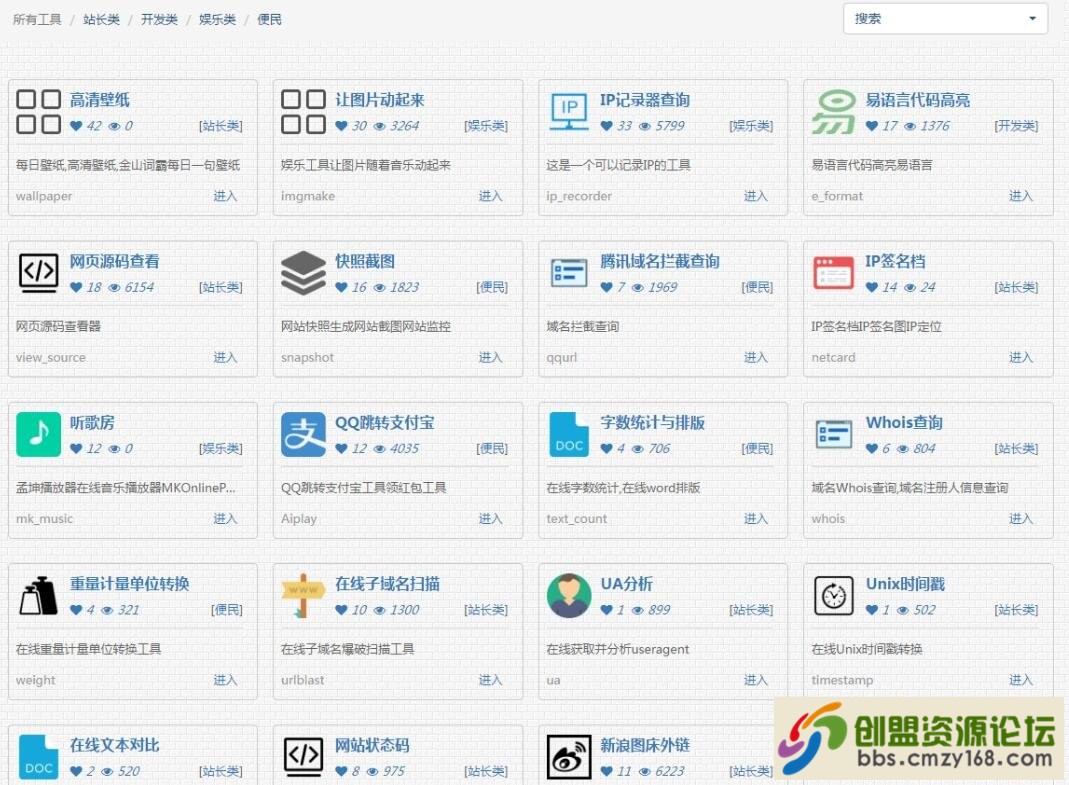This screenshot has height=785, width=1069.
Task: Click 进入 on the weight card
Action: (x=225, y=680)
